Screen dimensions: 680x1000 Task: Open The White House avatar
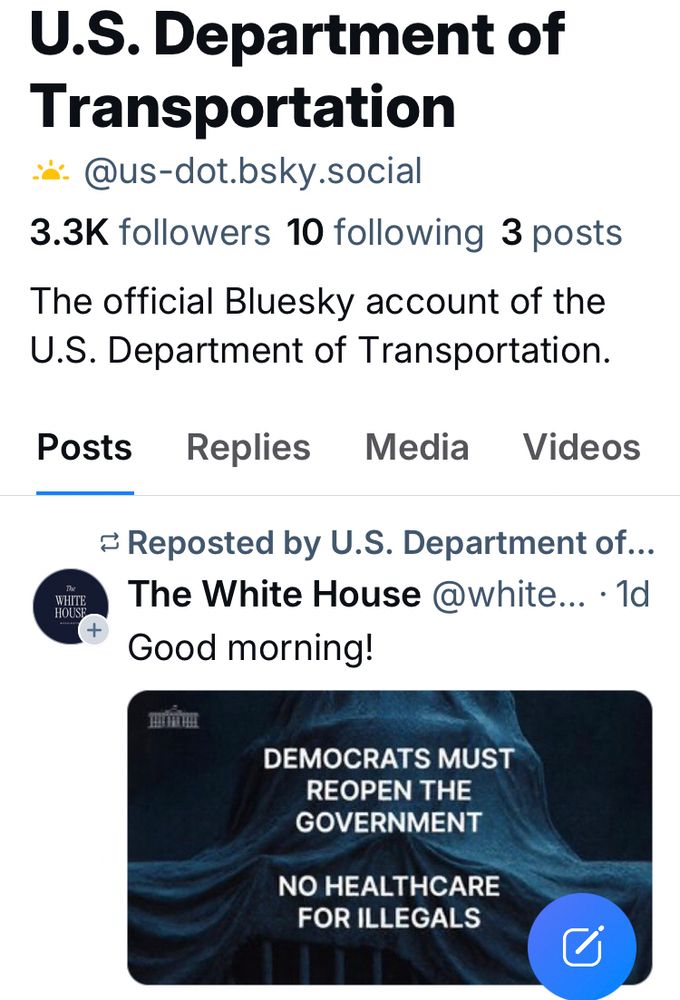tap(70, 606)
